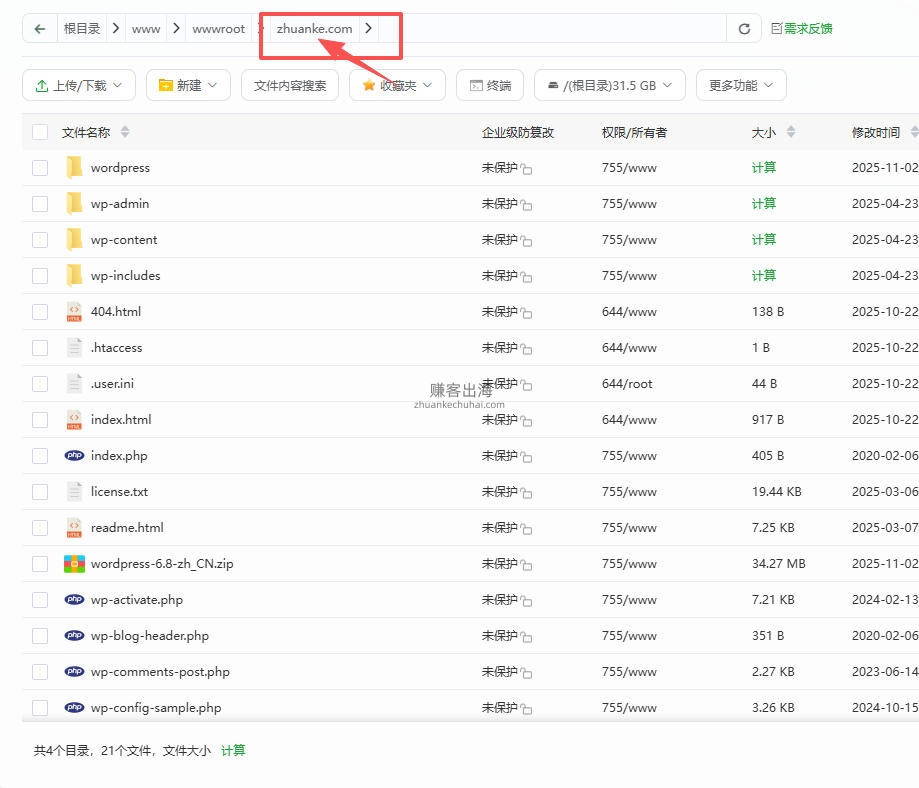Open the 上传/下载 dropdown
The image size is (919, 788).
click(79, 86)
